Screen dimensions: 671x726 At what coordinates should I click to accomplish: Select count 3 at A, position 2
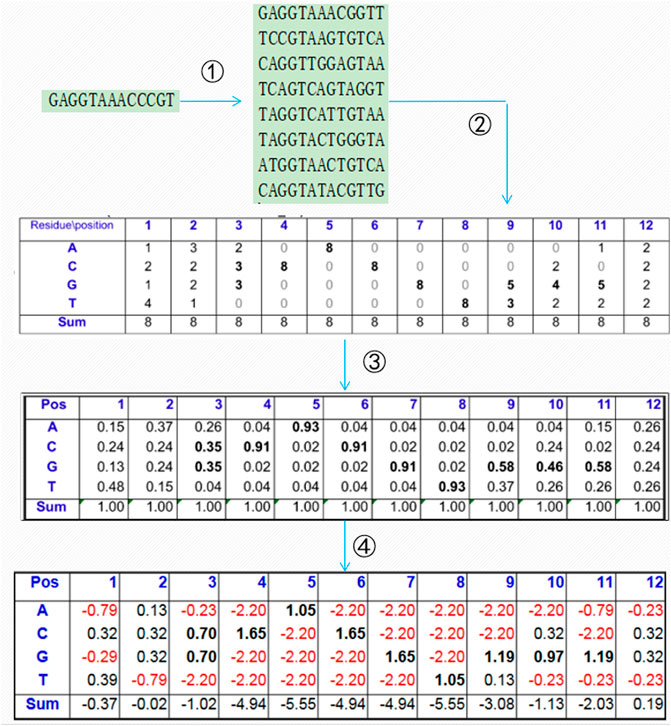[x=193, y=248]
